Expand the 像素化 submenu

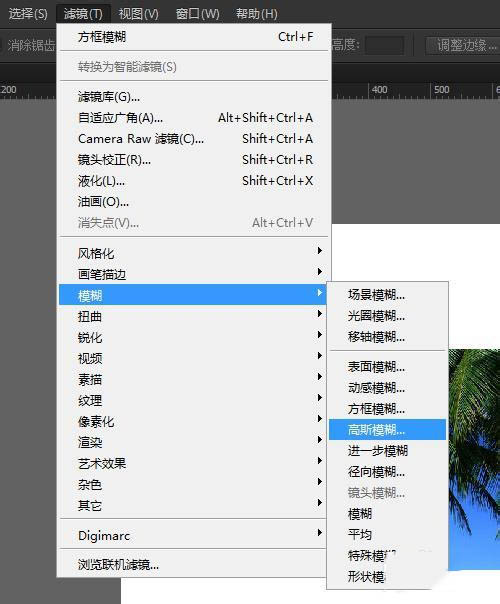194,421
